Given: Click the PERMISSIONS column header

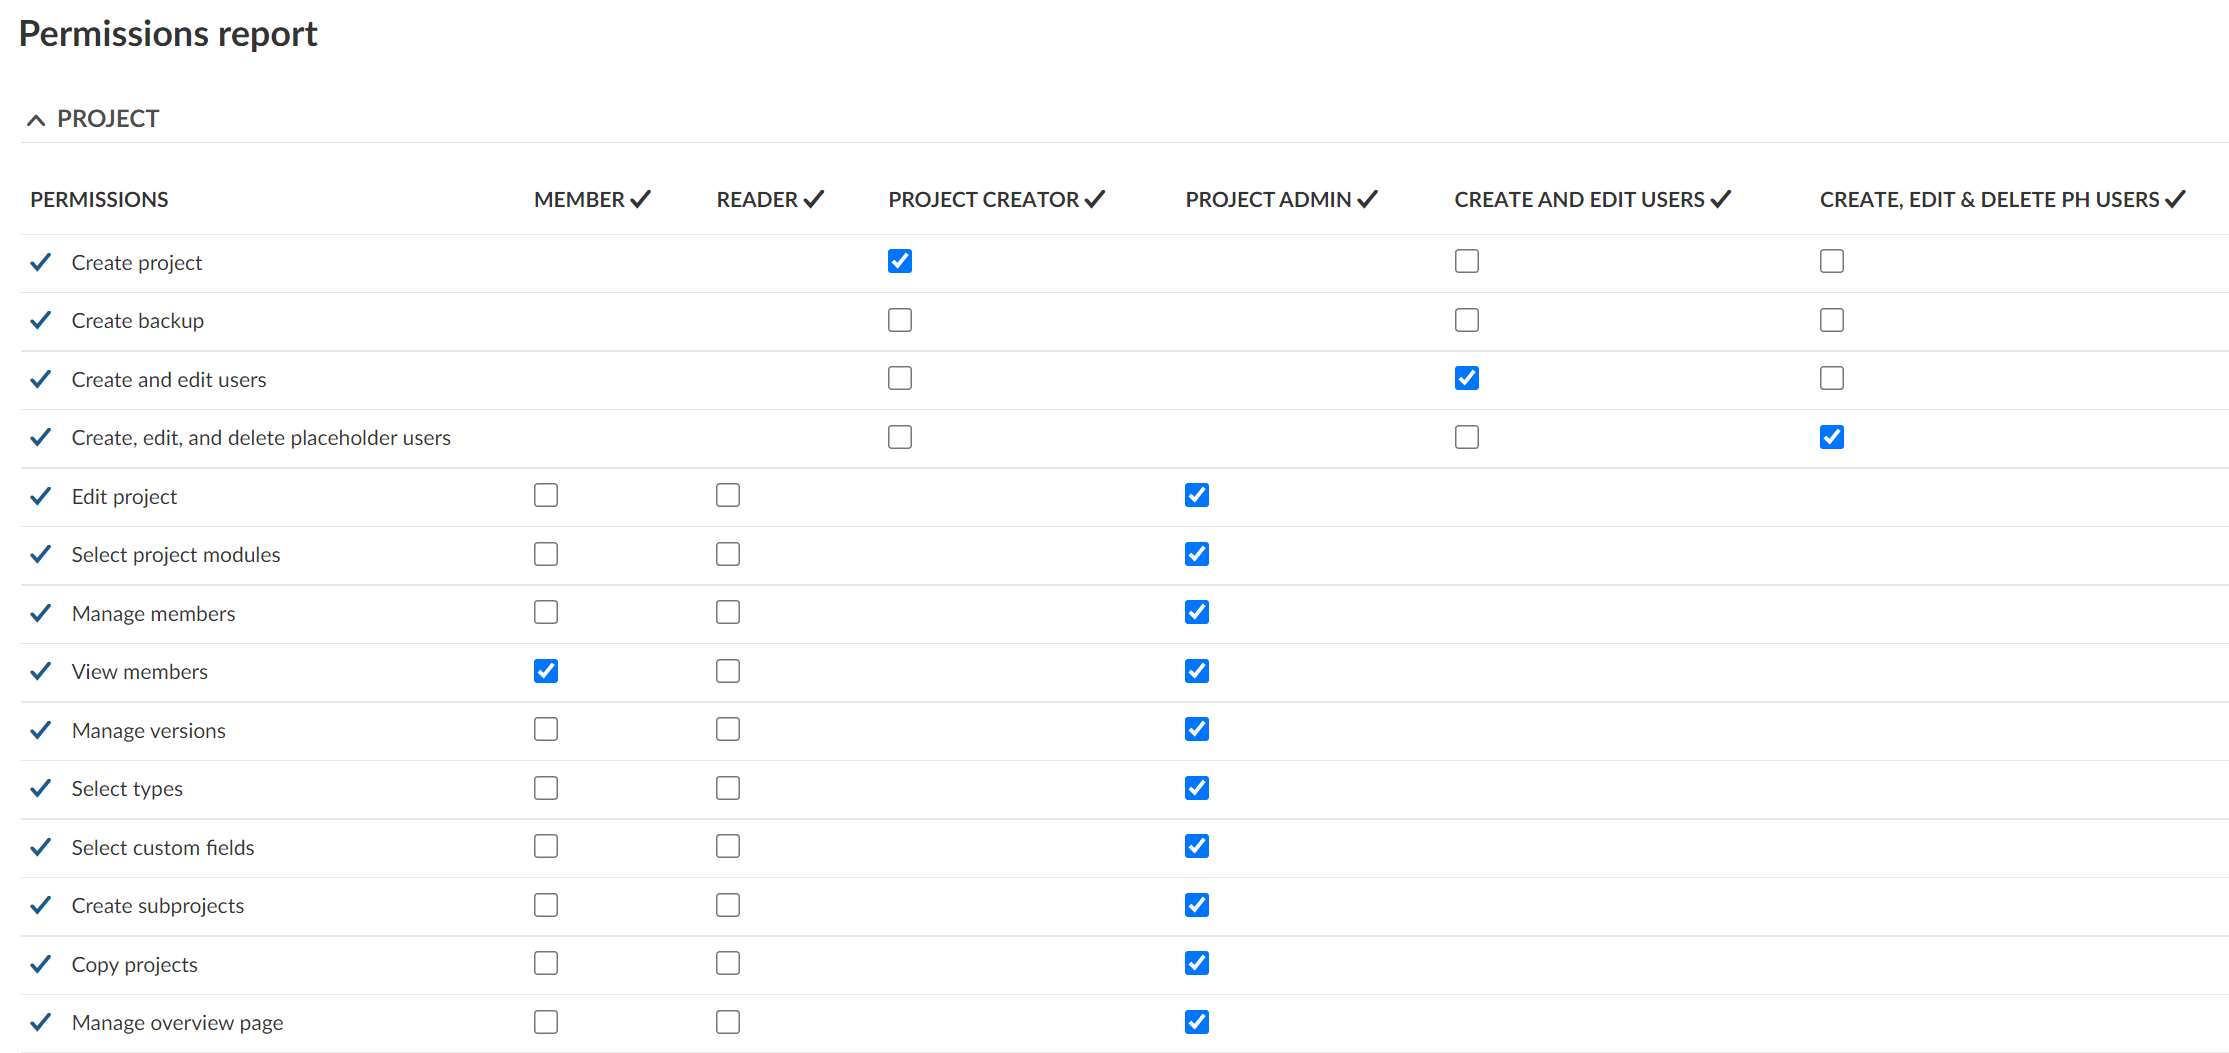Looking at the screenshot, I should point(99,199).
